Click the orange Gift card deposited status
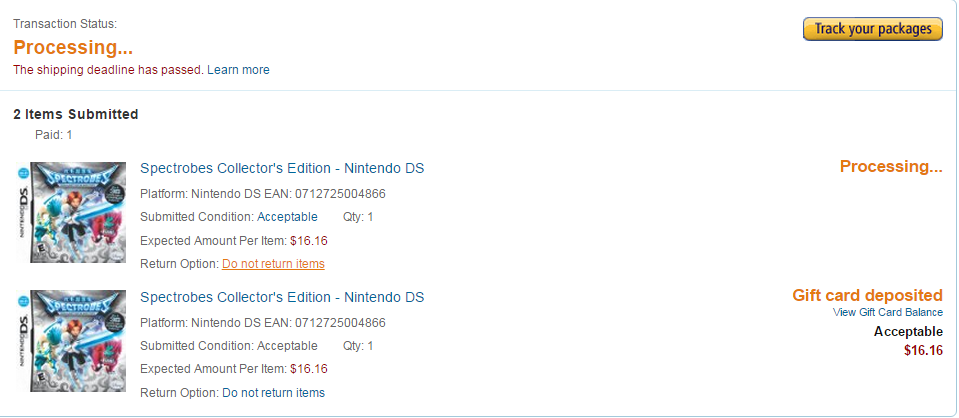This screenshot has height=418, width=959. tap(867, 296)
